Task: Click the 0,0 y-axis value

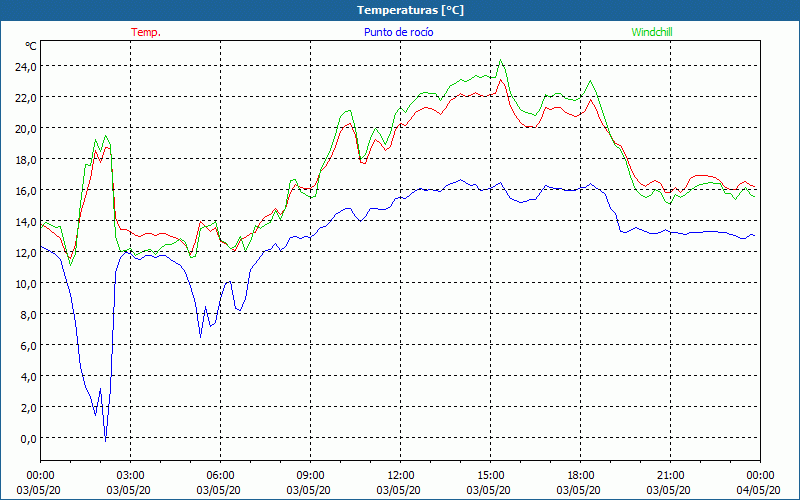Action: [x=28, y=438]
